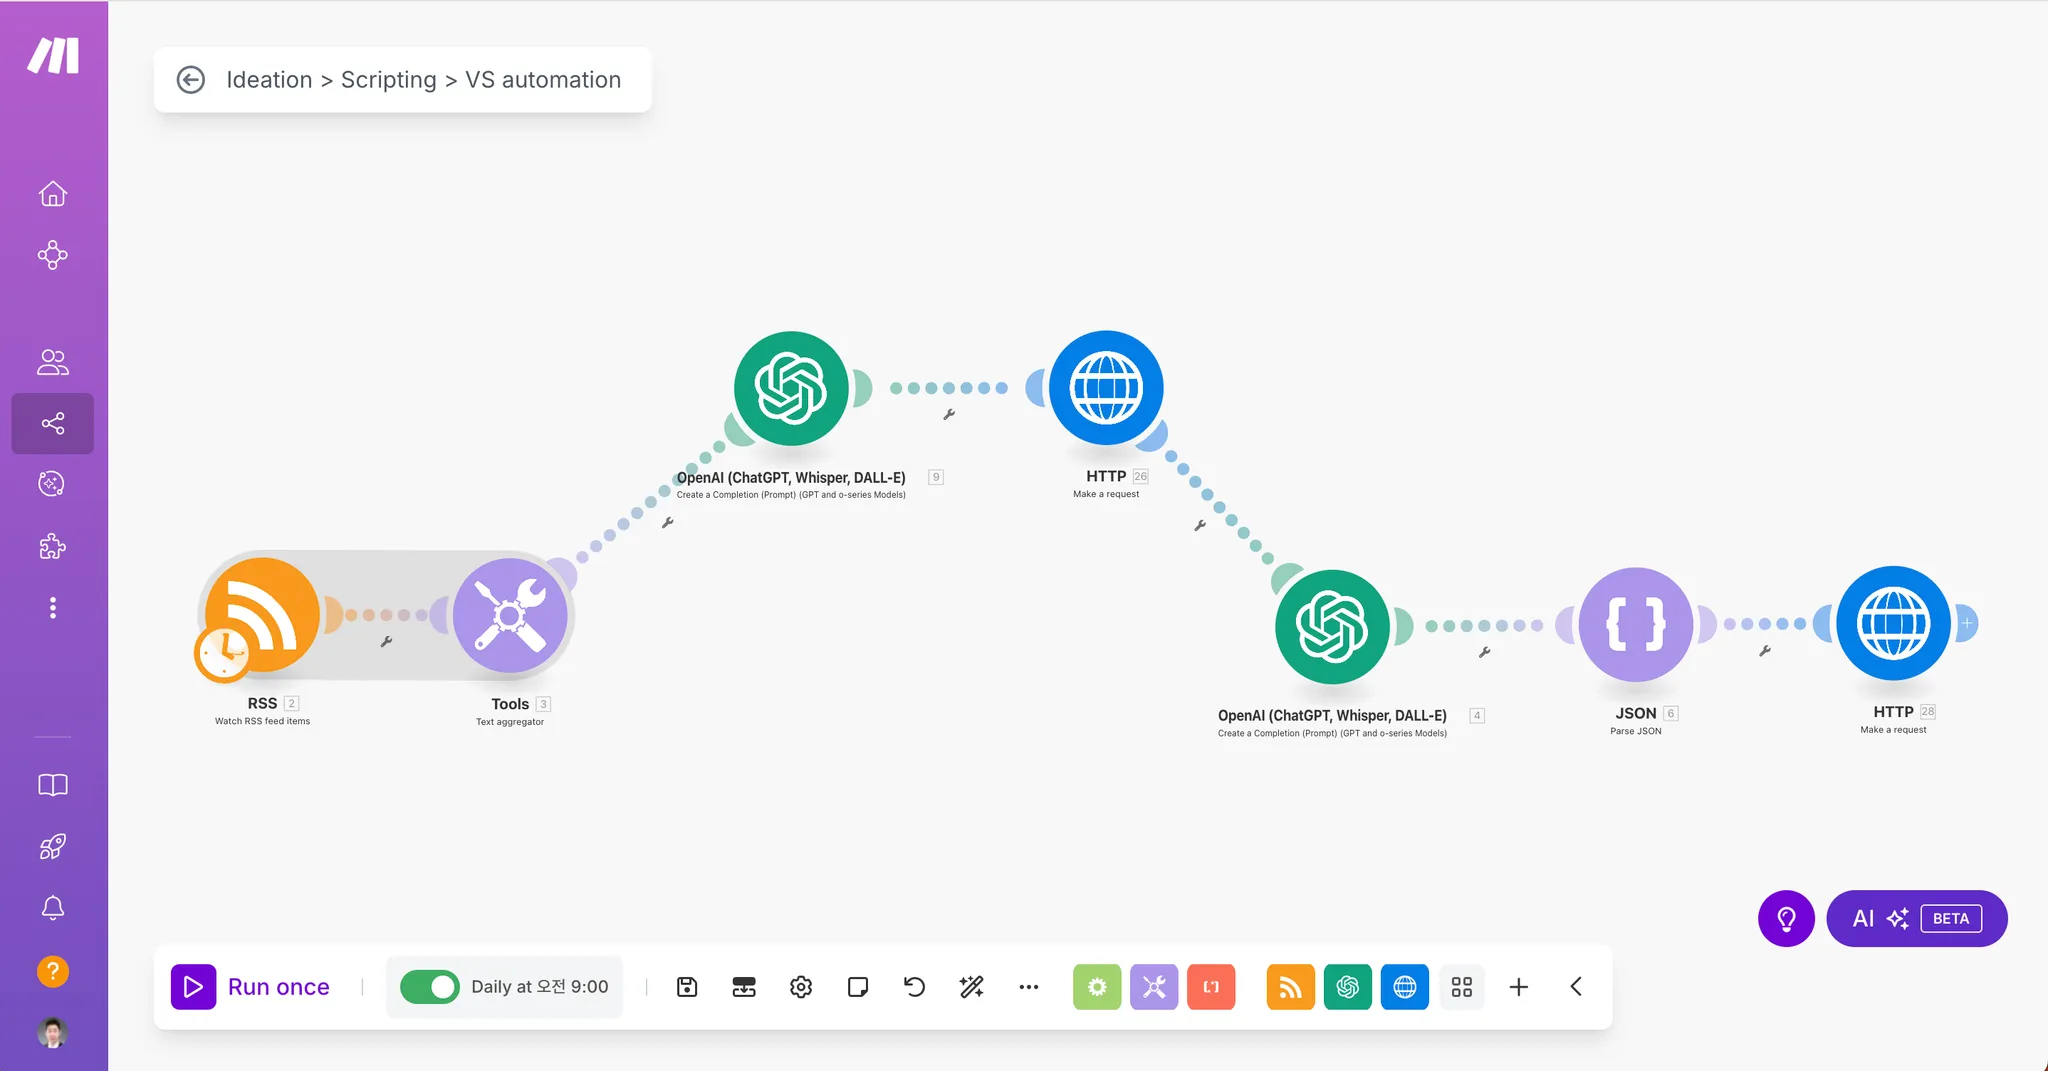
Task: Click the Text aggregator label
Action: point(510,721)
